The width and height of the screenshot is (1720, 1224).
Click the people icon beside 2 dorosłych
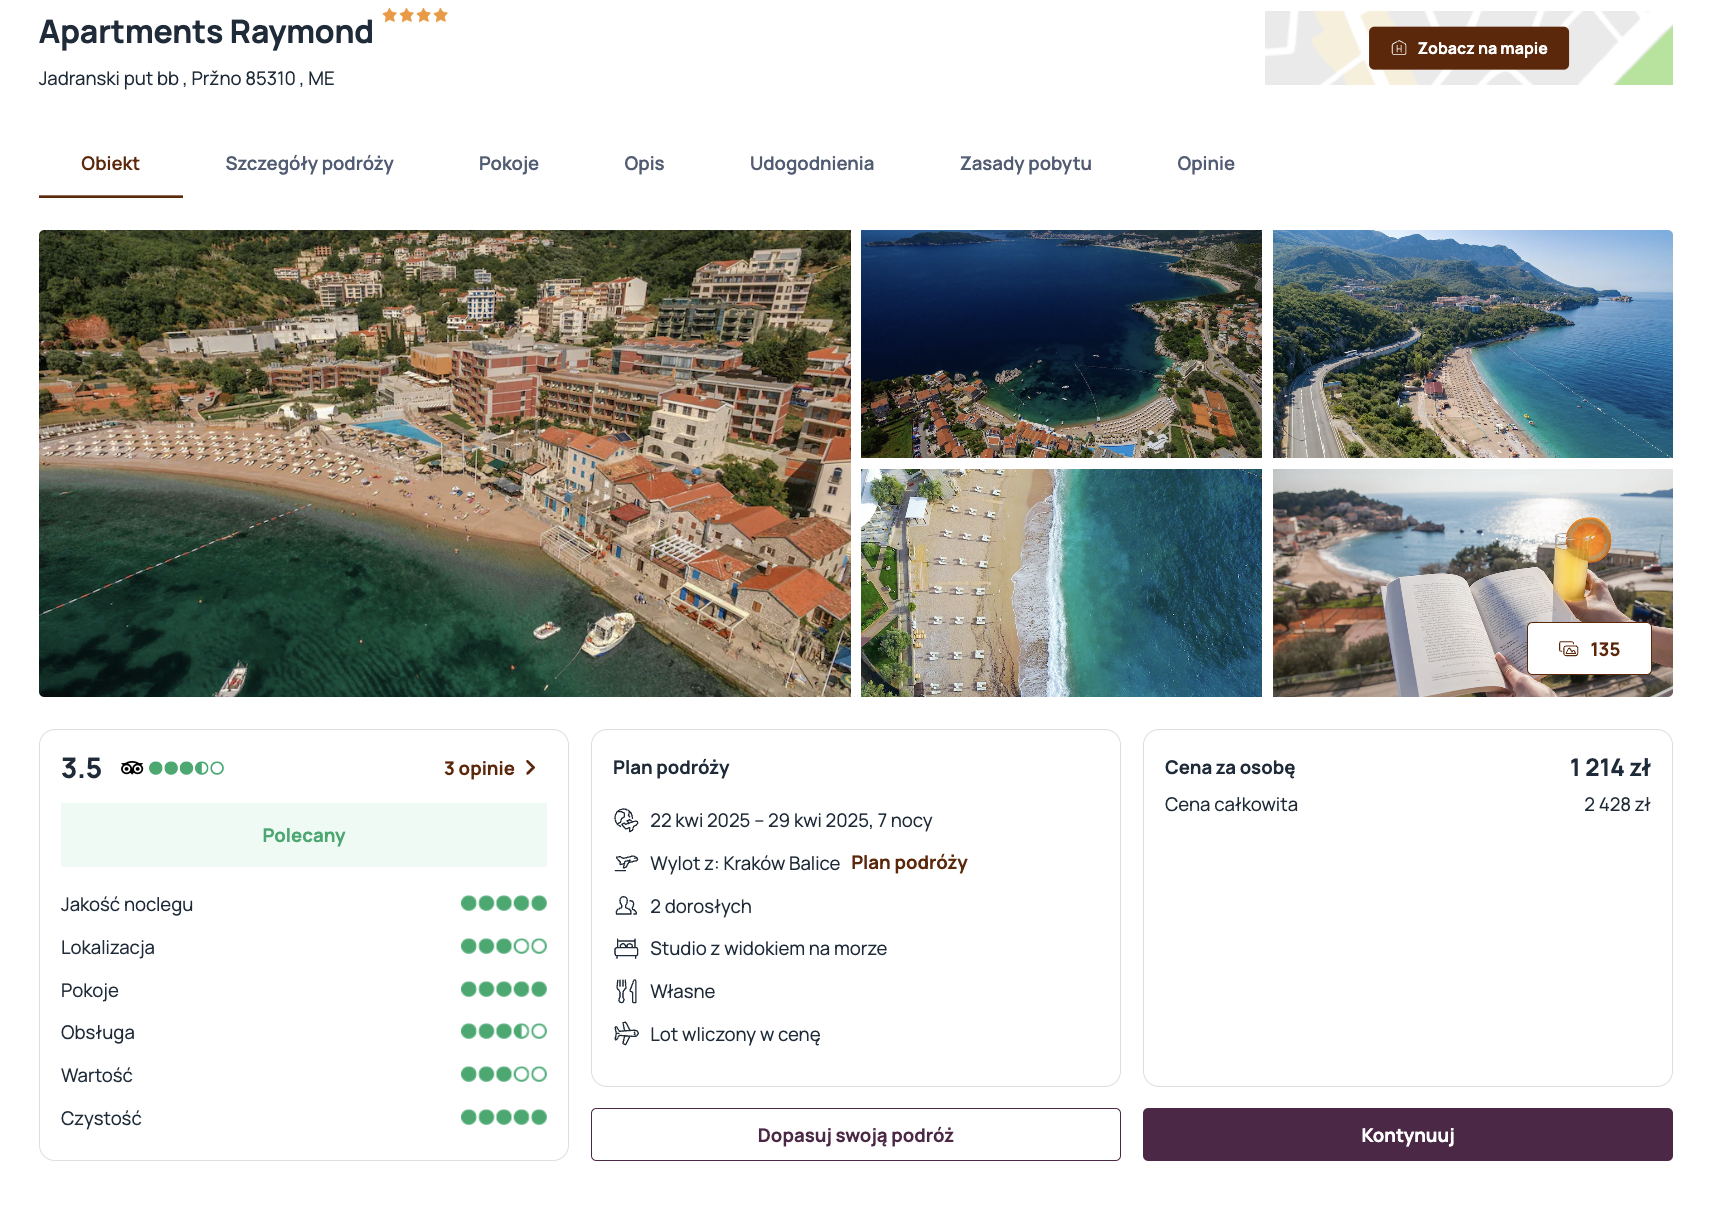pyautogui.click(x=626, y=906)
